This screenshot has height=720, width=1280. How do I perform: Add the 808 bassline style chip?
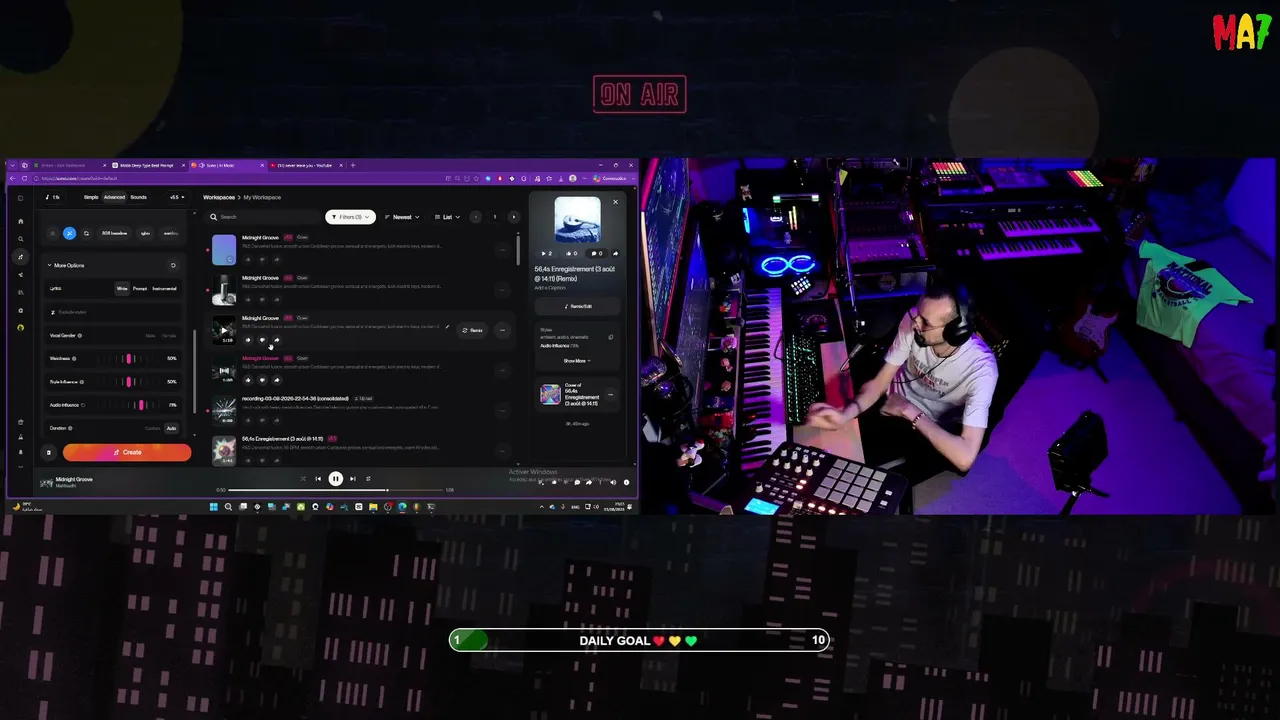coord(114,233)
